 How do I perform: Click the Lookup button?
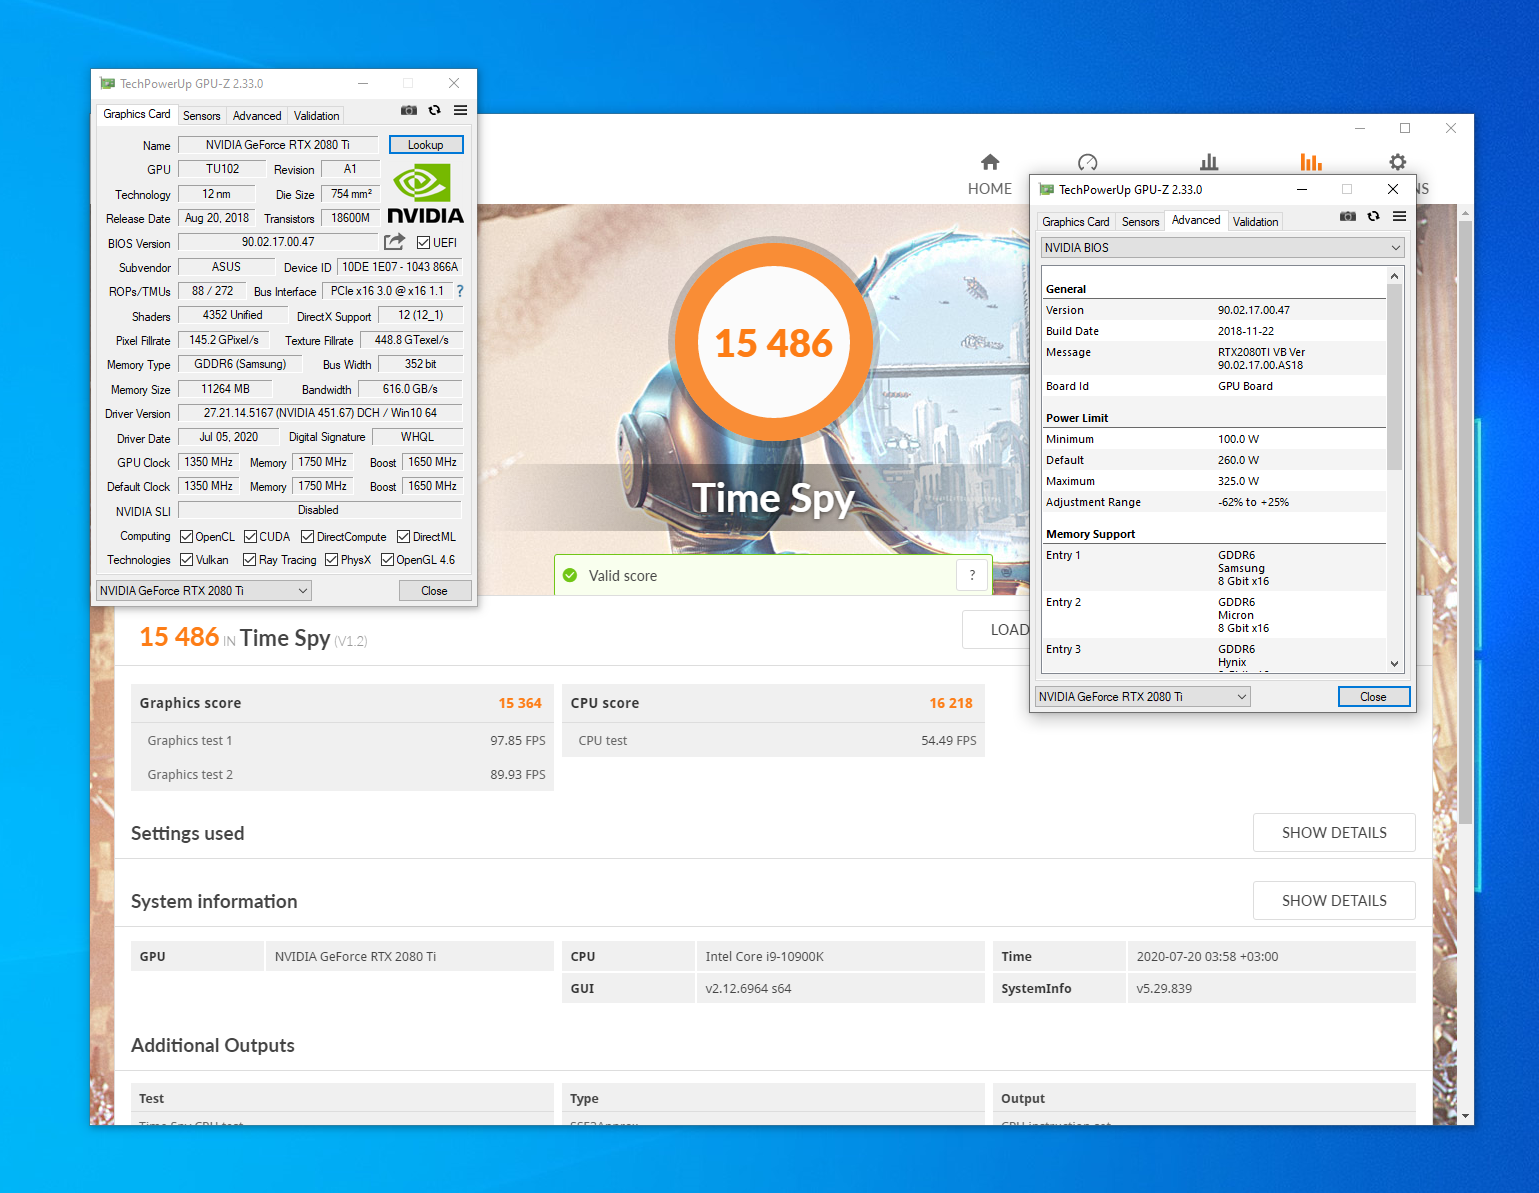click(426, 145)
